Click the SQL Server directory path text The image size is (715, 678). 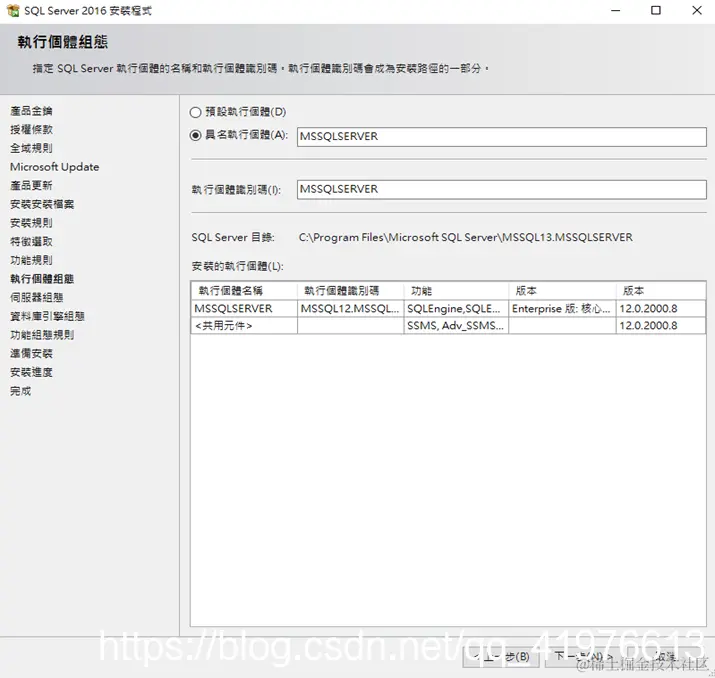pyautogui.click(x=466, y=238)
